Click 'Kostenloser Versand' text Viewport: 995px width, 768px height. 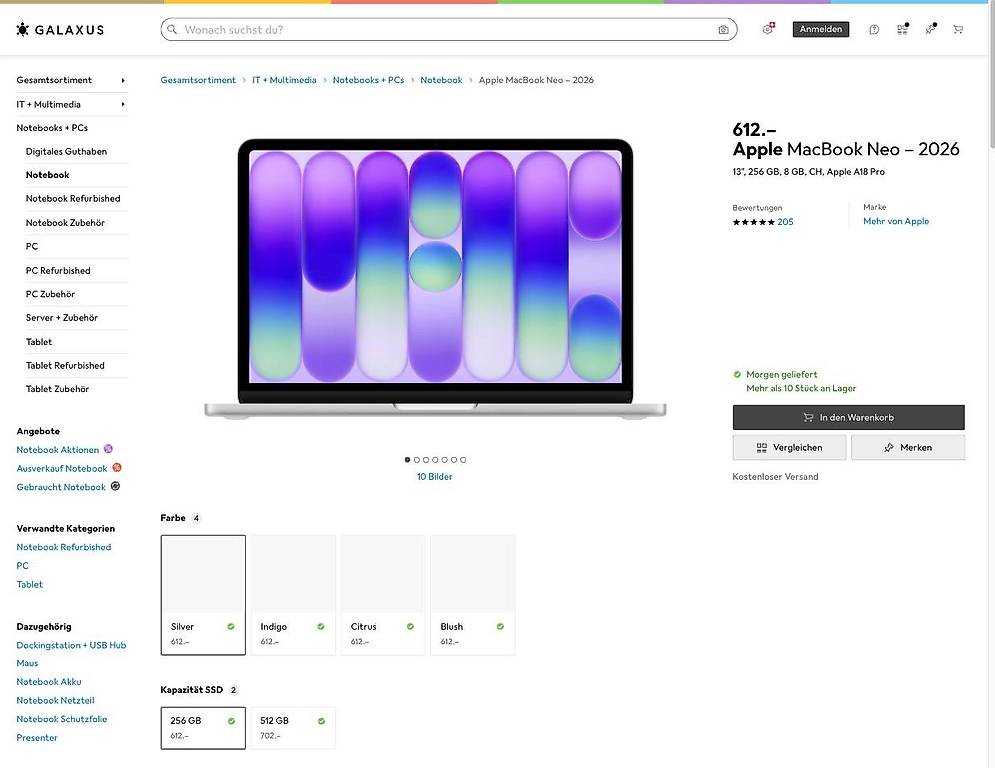775,477
